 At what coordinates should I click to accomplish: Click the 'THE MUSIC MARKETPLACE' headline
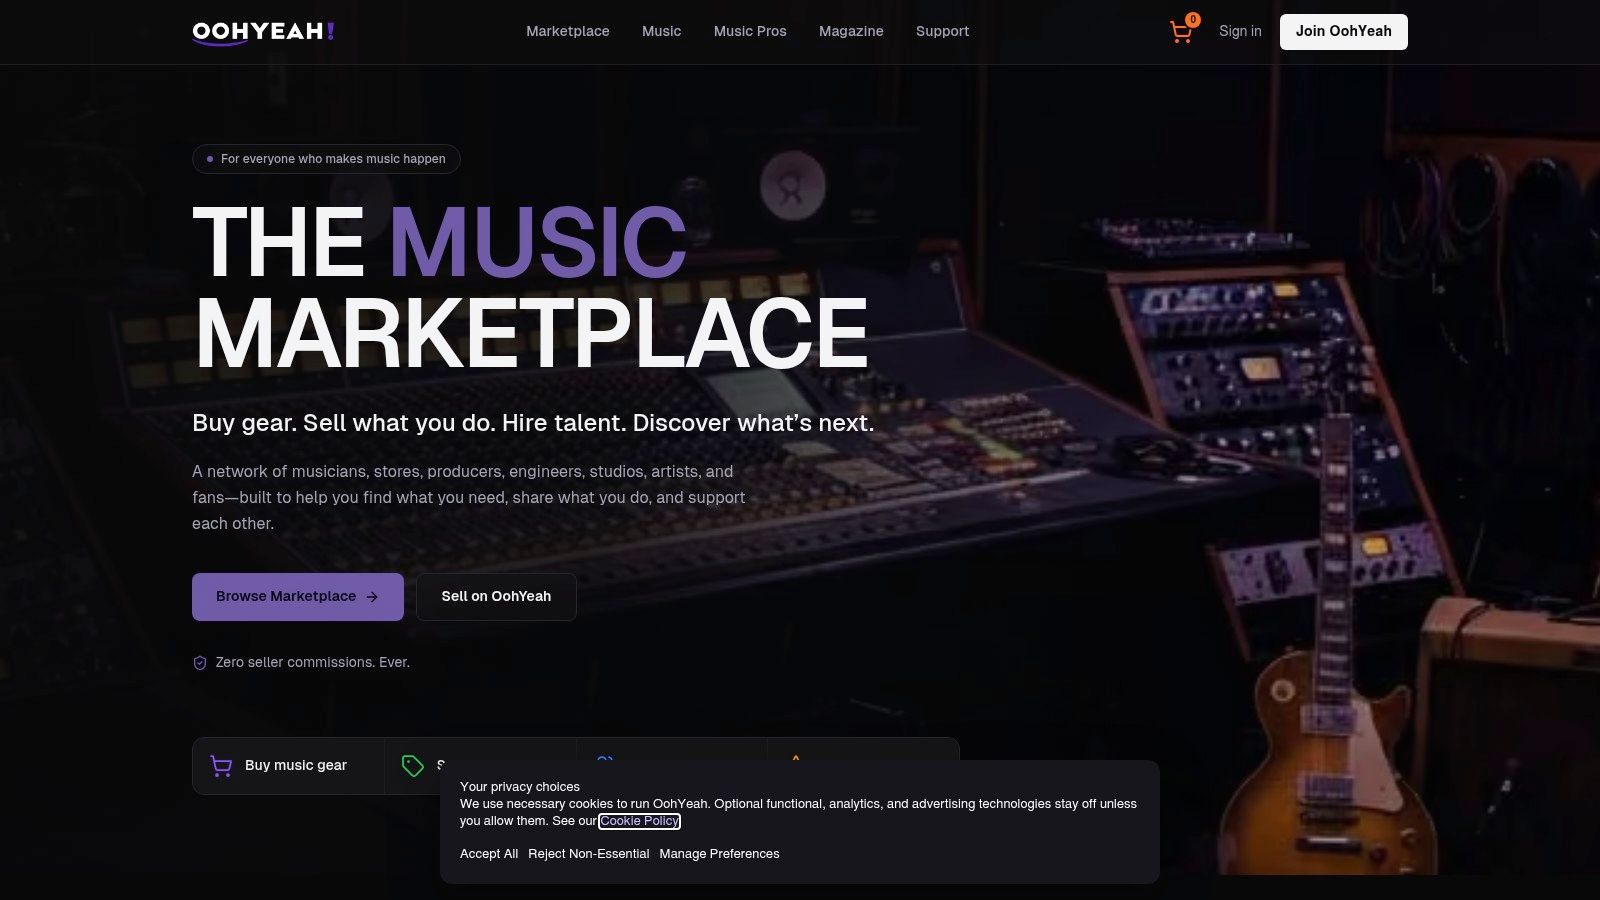[x=530, y=287]
